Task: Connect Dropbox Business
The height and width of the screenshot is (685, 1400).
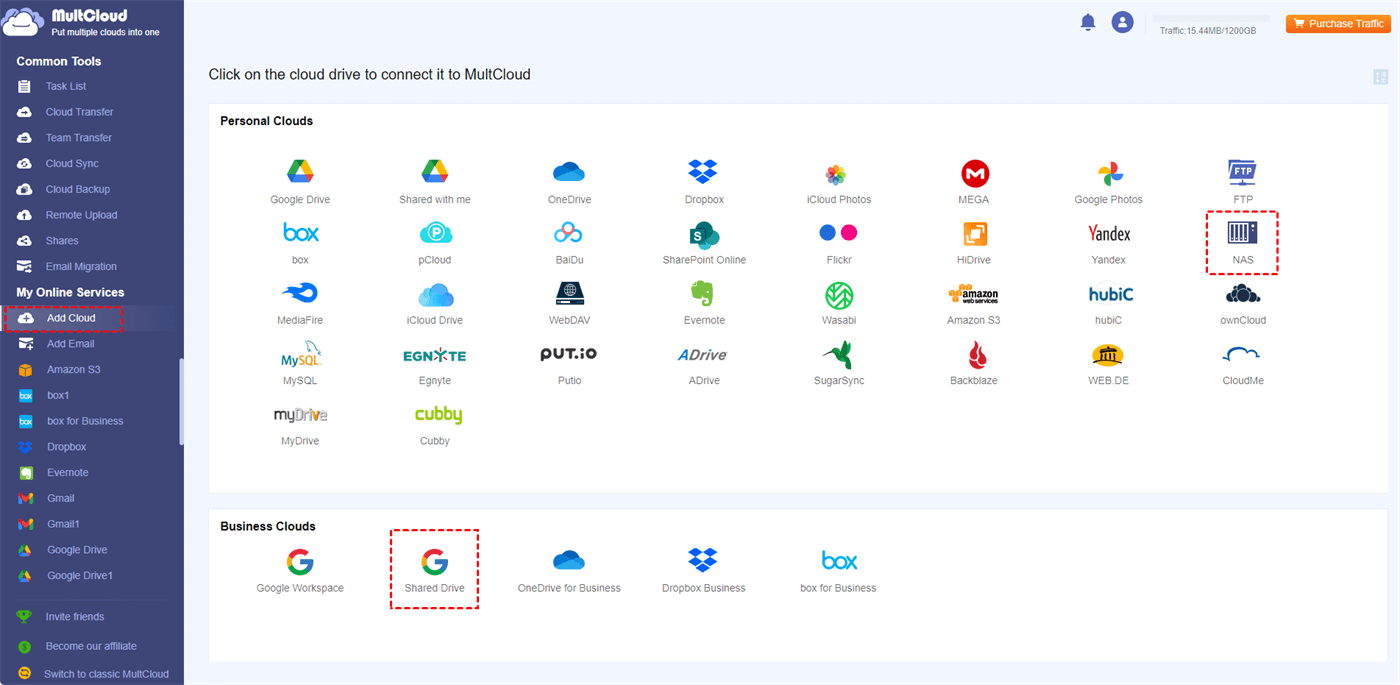Action: point(703,560)
